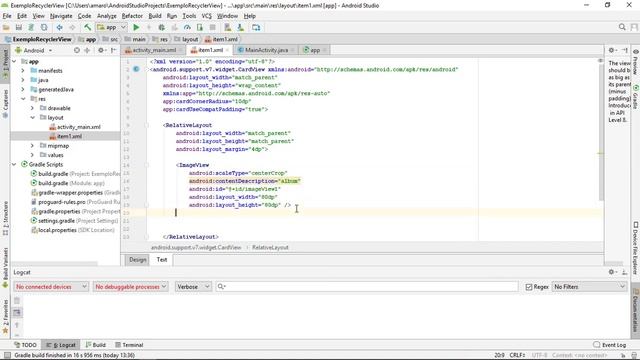
Task: Expand the drawable folder
Action: click(x=32, y=108)
